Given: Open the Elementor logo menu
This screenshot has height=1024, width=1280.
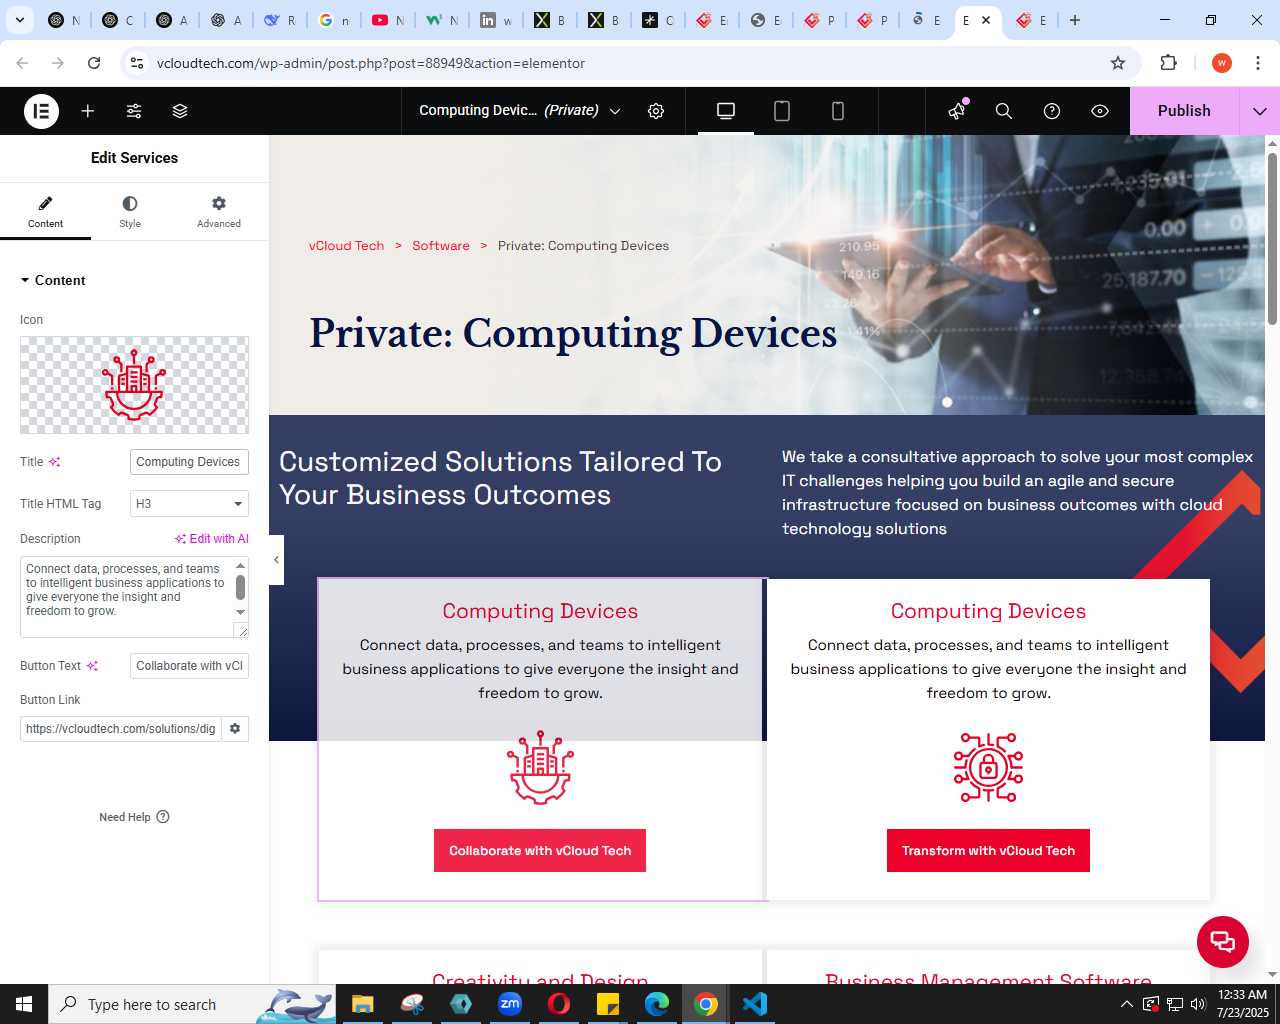Looking at the screenshot, I should (41, 111).
